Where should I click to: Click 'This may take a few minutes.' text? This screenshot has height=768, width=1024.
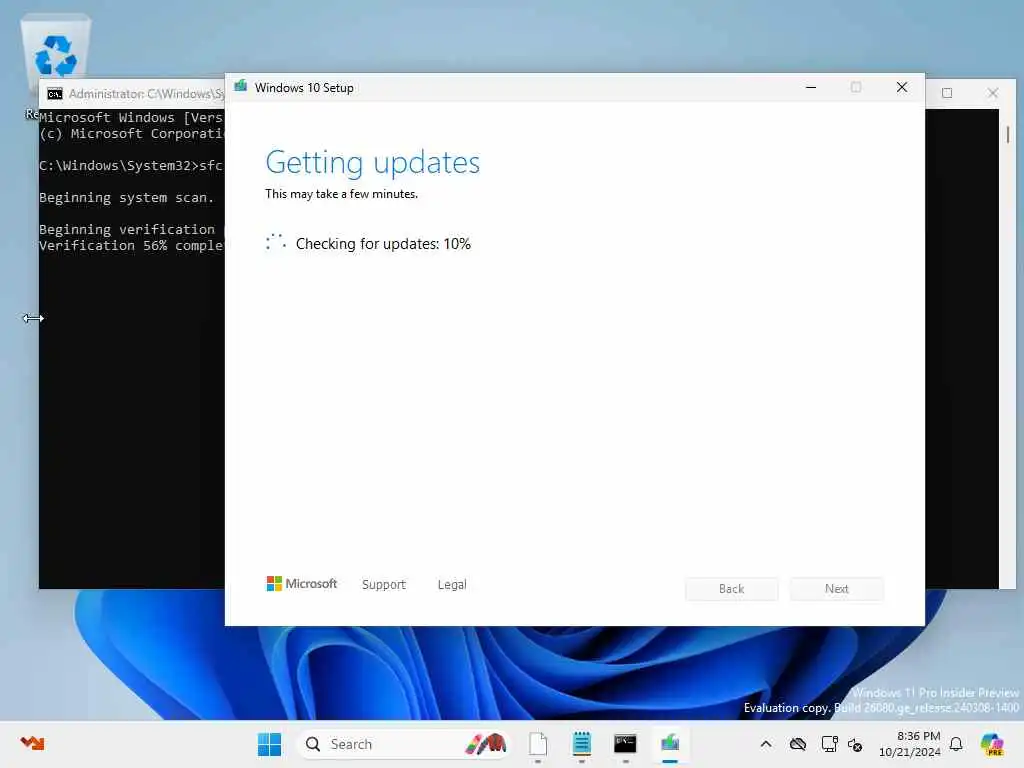(342, 194)
